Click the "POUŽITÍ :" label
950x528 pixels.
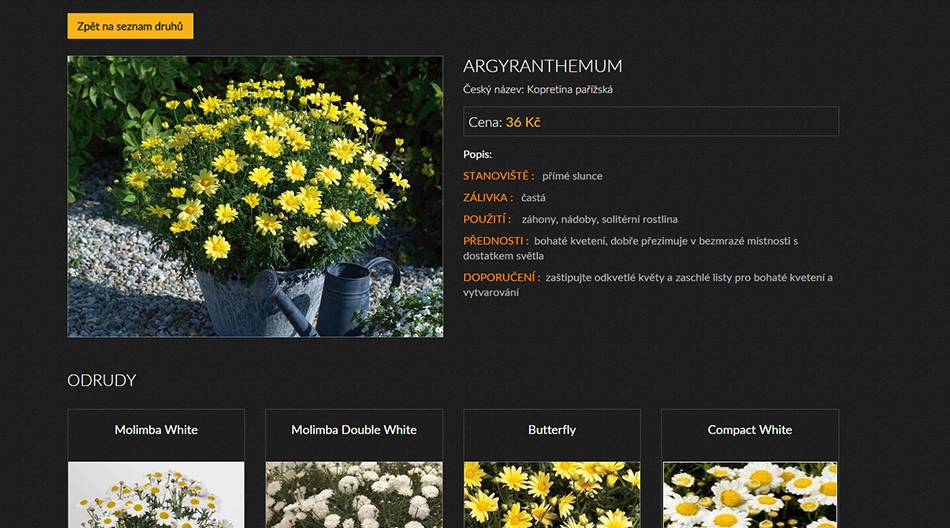[487, 219]
